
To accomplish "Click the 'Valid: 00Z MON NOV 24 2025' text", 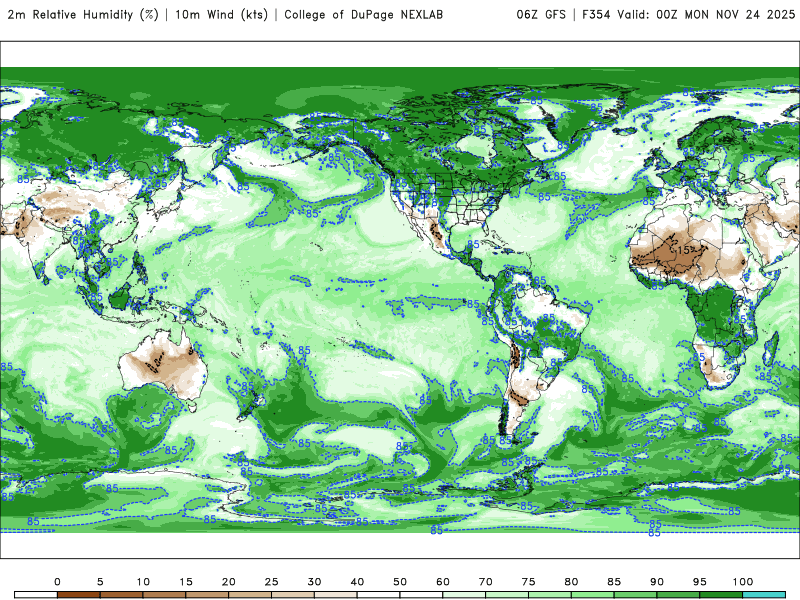I will coord(706,15).
